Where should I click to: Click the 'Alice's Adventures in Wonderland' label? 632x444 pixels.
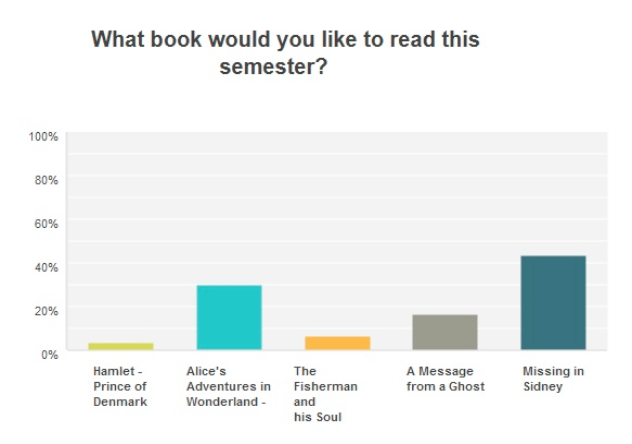click(228, 386)
